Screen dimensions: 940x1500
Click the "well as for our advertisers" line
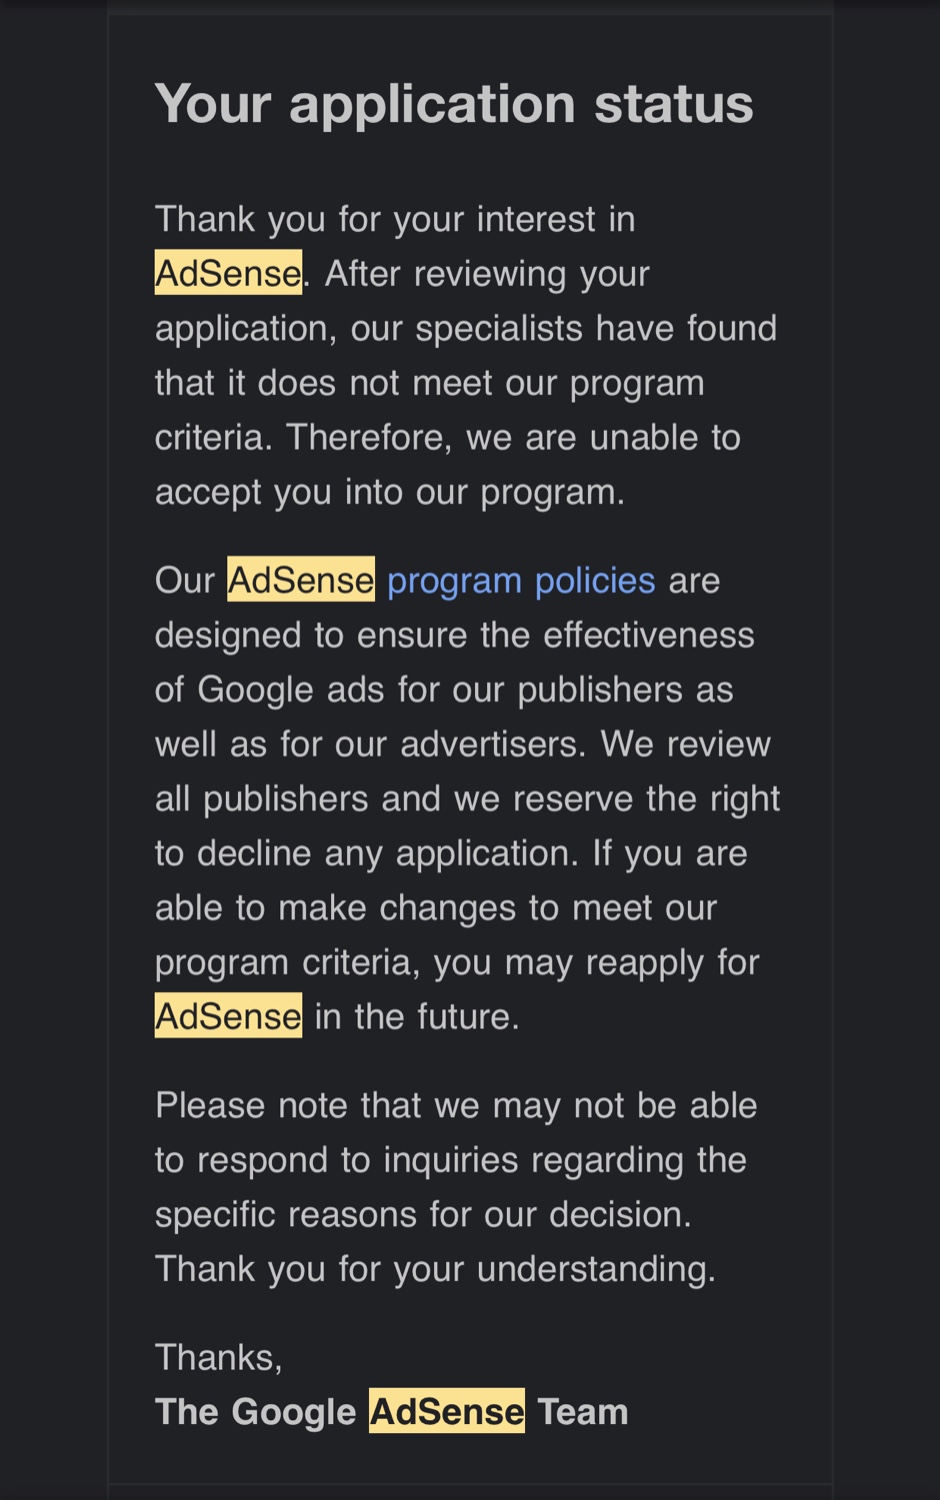click(463, 744)
